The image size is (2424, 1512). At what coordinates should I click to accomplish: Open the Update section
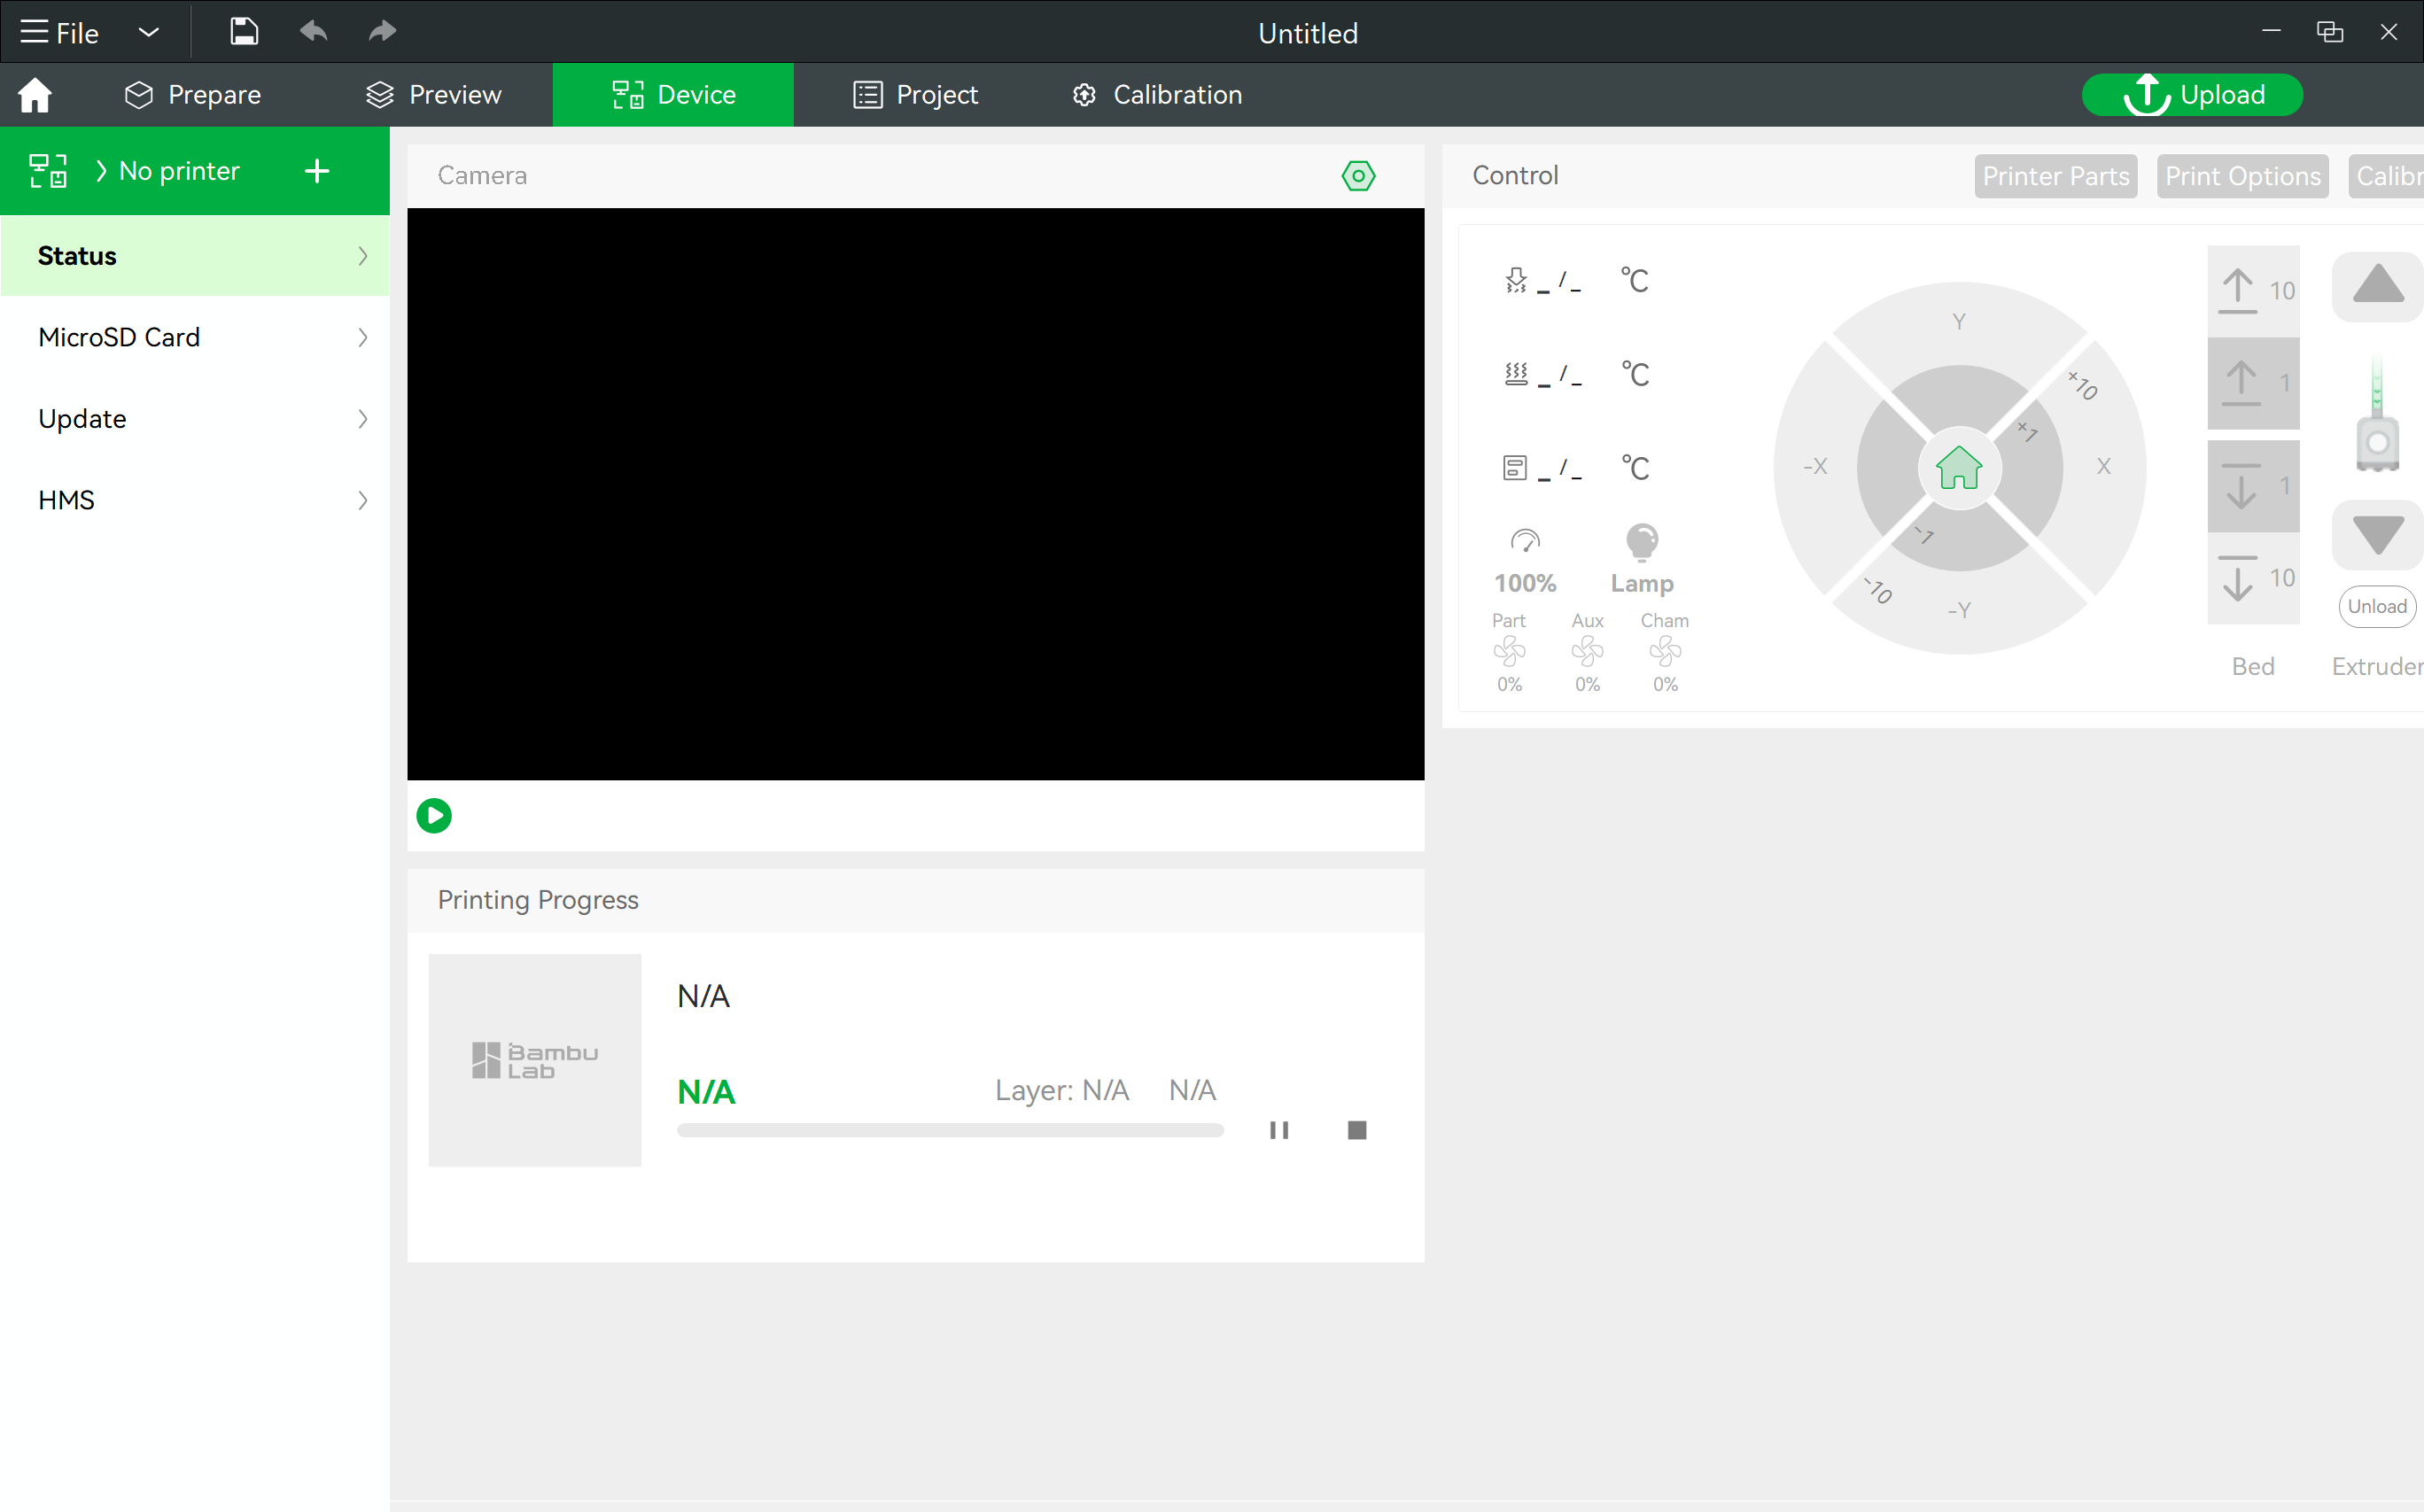click(x=195, y=419)
